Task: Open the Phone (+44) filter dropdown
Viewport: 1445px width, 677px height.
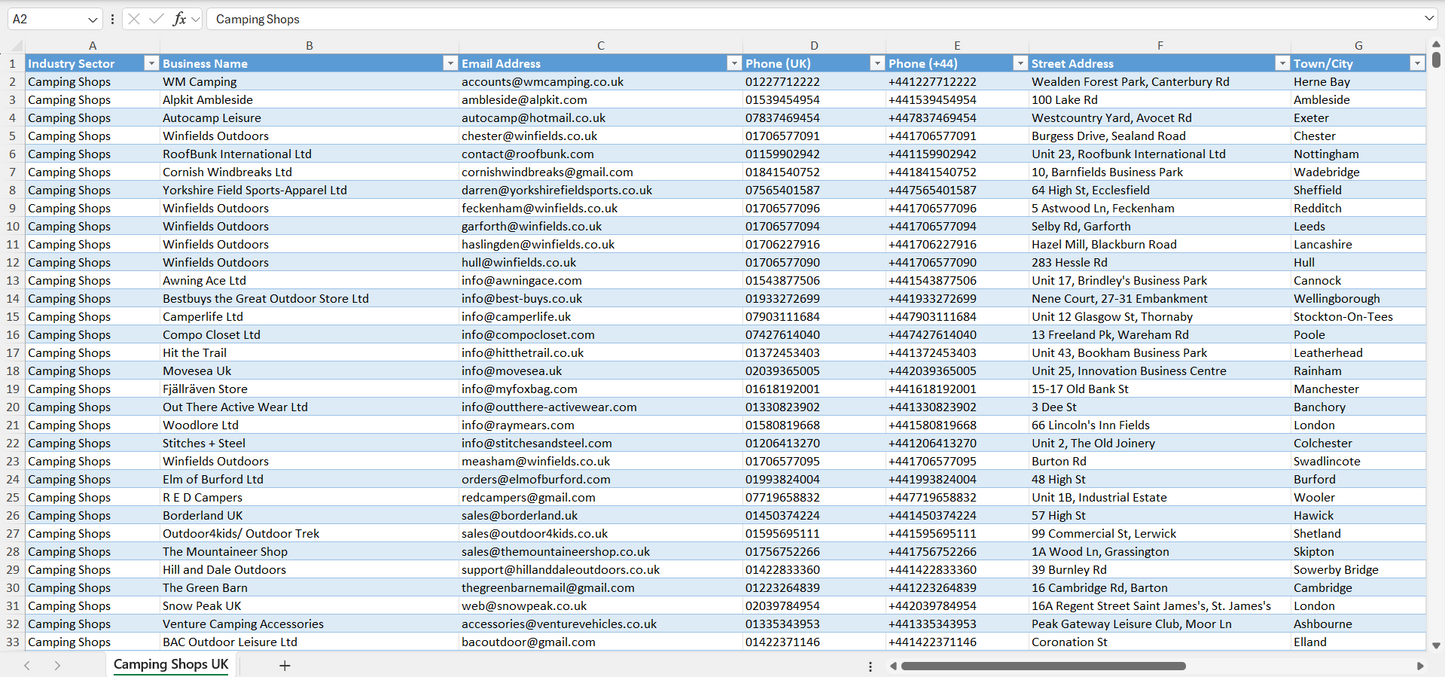Action: (1020, 63)
